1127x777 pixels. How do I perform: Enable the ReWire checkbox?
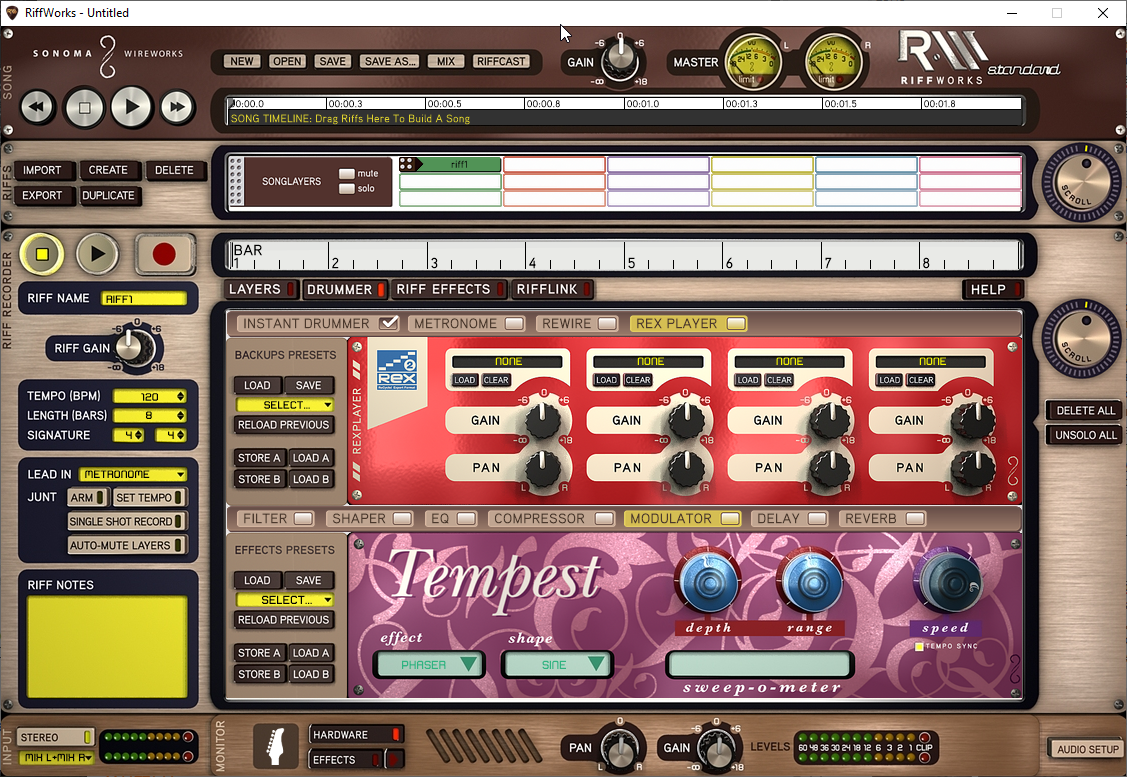pos(607,324)
